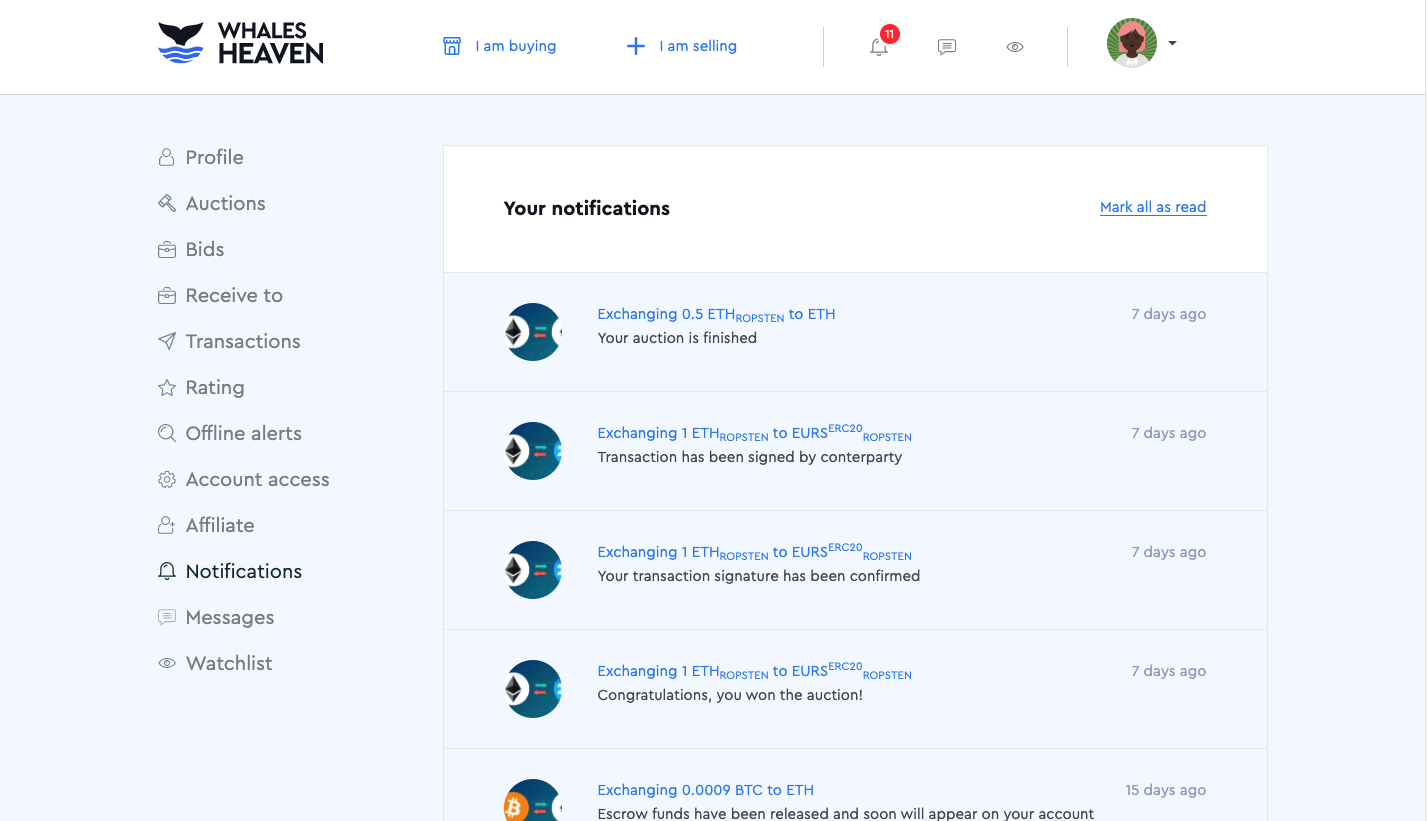1428x821 pixels.
Task: Open Watchlist from the sidebar
Action: (x=229, y=663)
